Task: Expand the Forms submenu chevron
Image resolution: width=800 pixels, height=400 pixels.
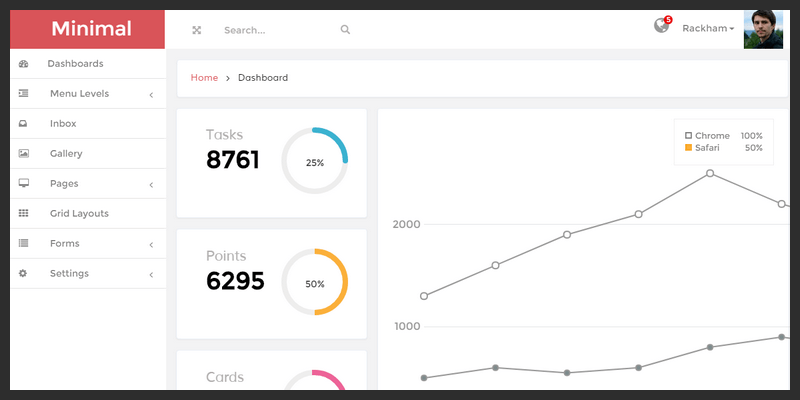Action: click(x=151, y=245)
